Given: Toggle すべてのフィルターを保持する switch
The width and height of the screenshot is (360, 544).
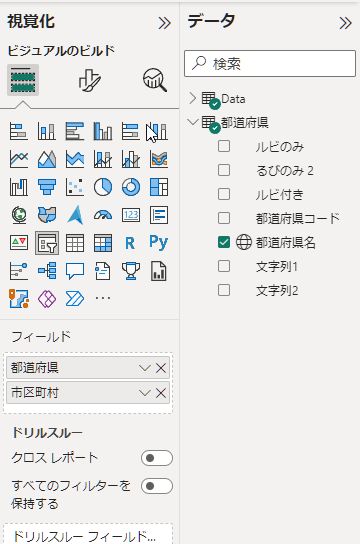Looking at the screenshot, I should point(157,486).
